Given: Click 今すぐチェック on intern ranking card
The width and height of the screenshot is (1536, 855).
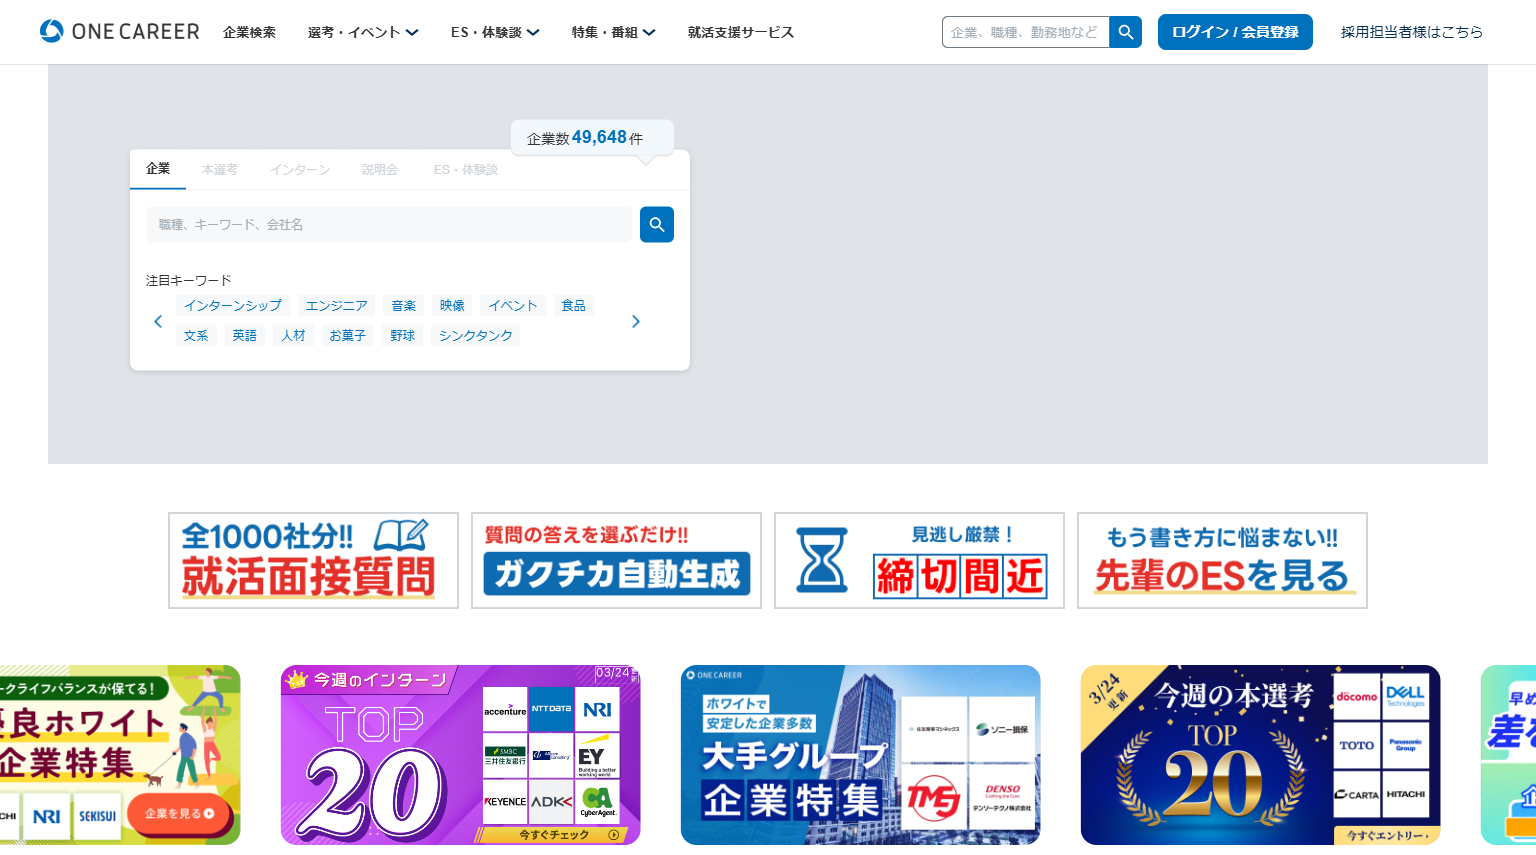Looking at the screenshot, I should tap(555, 835).
